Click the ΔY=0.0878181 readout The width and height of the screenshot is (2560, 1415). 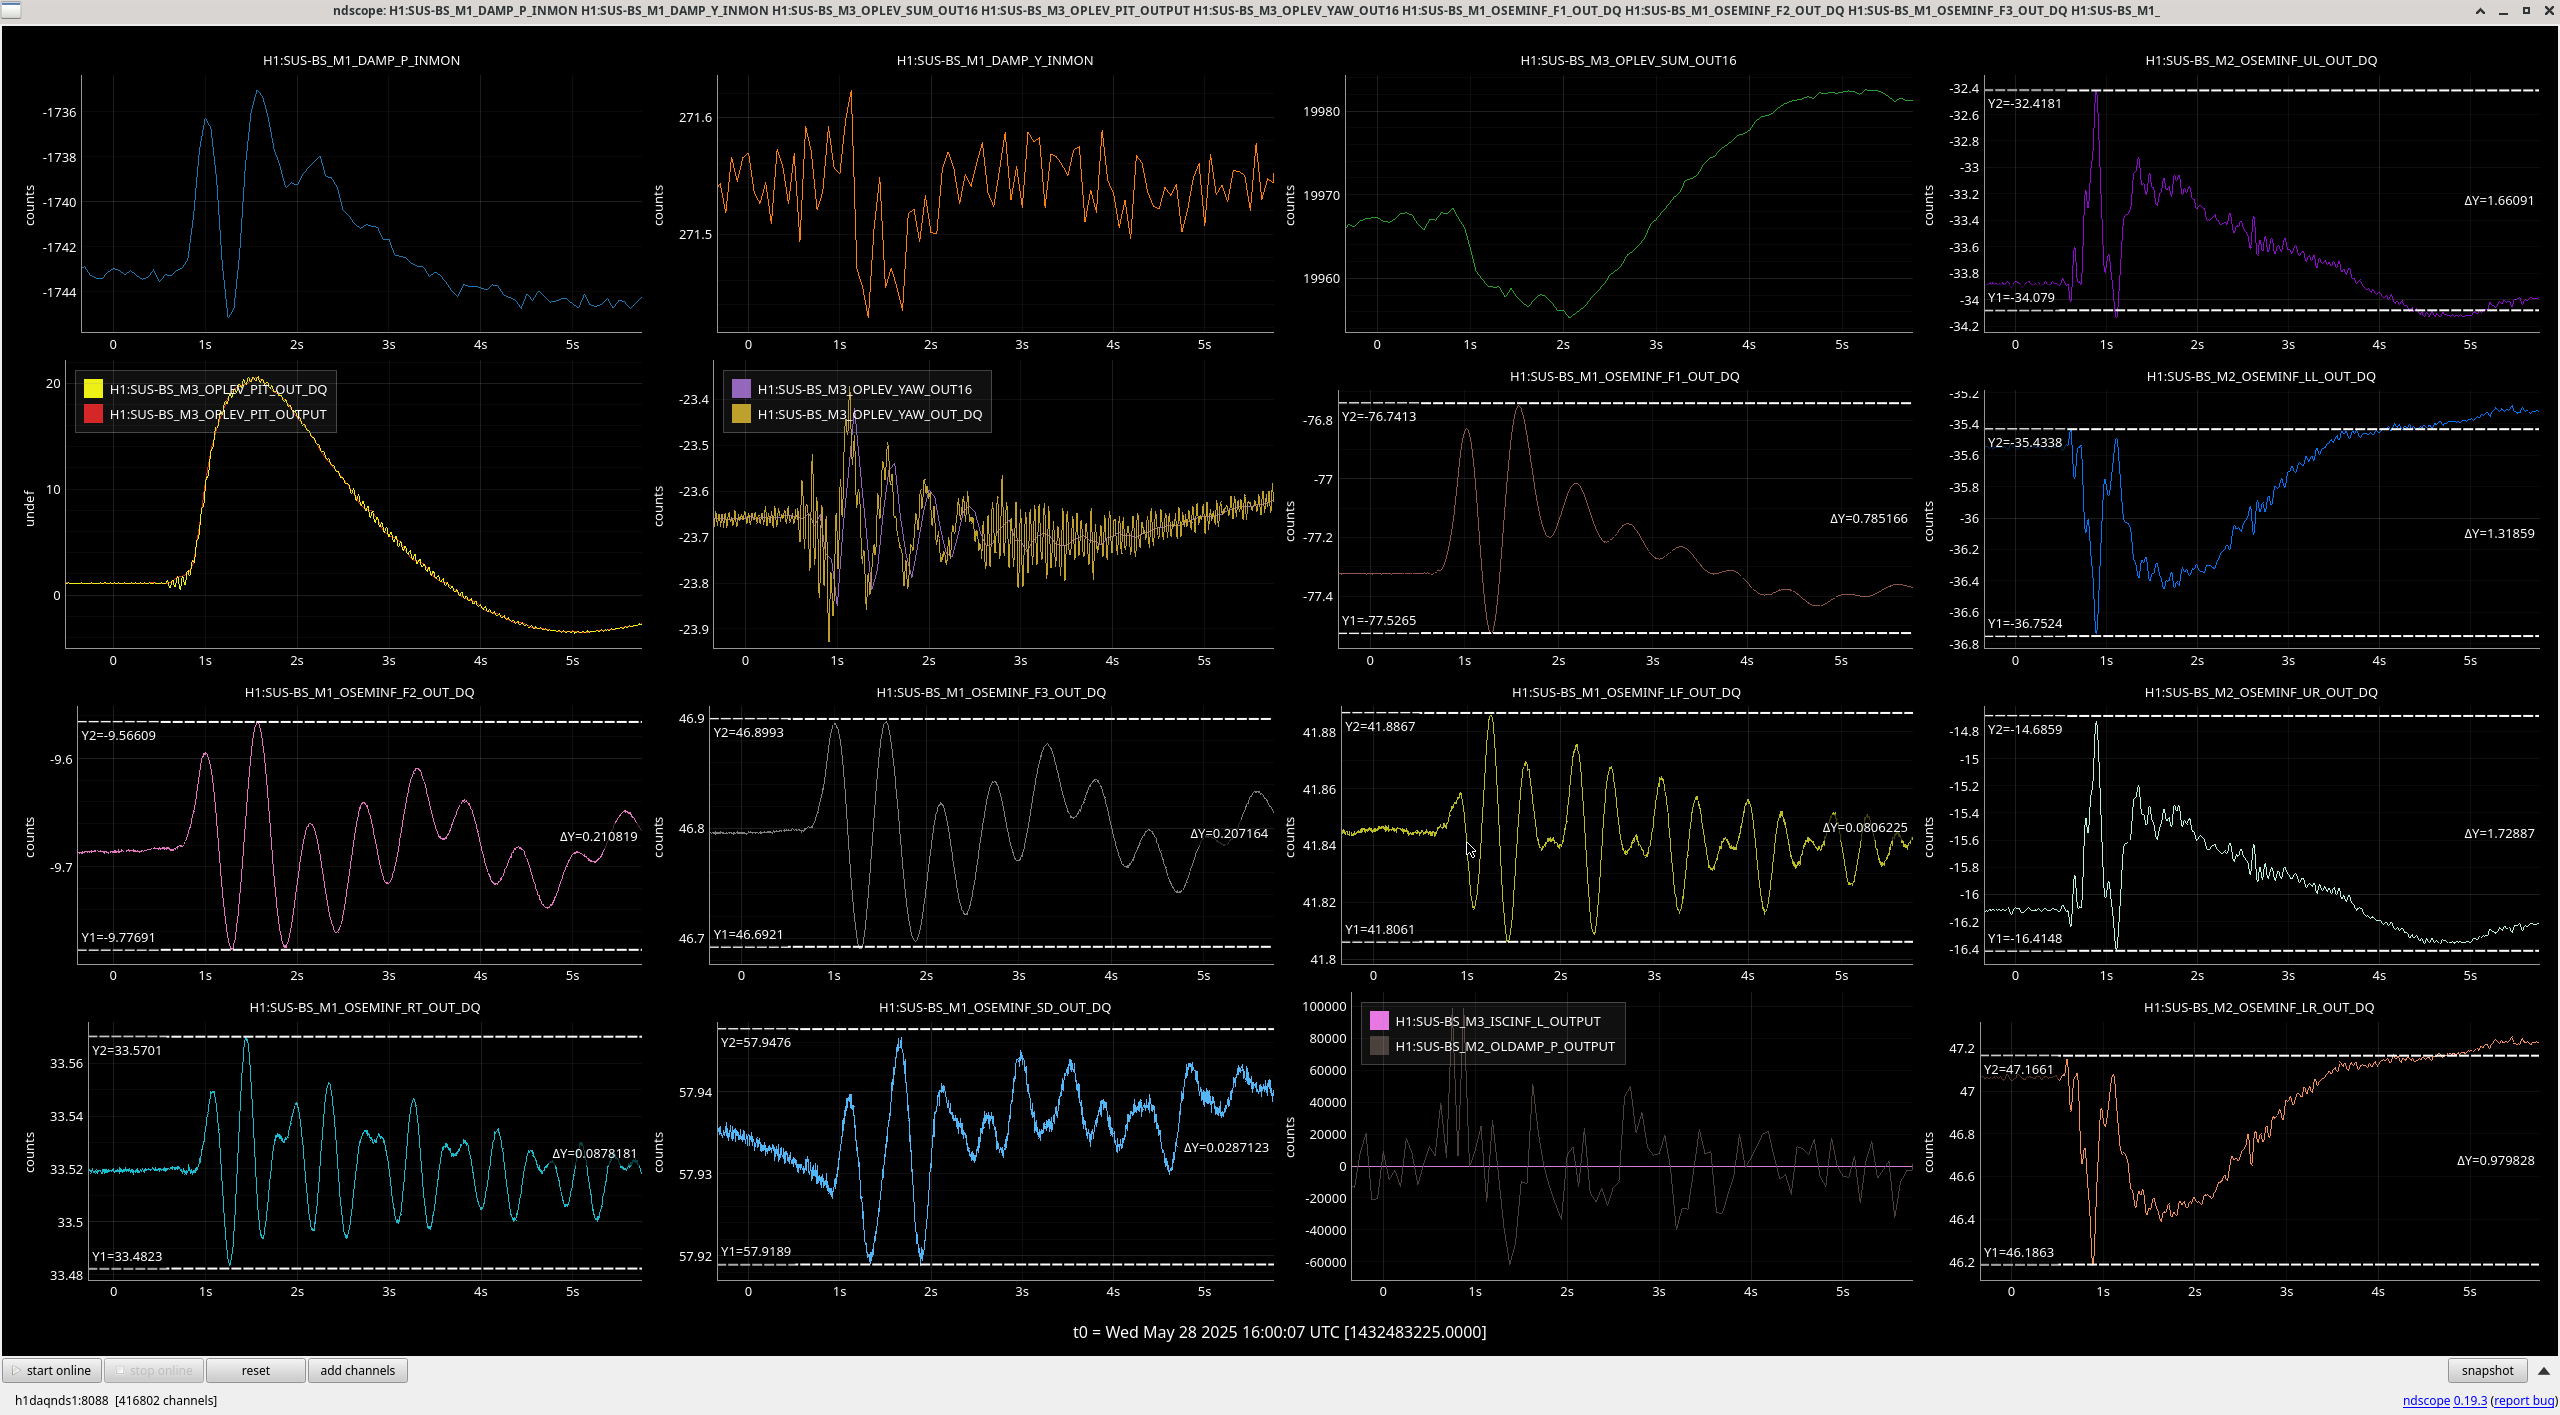[x=594, y=1153]
